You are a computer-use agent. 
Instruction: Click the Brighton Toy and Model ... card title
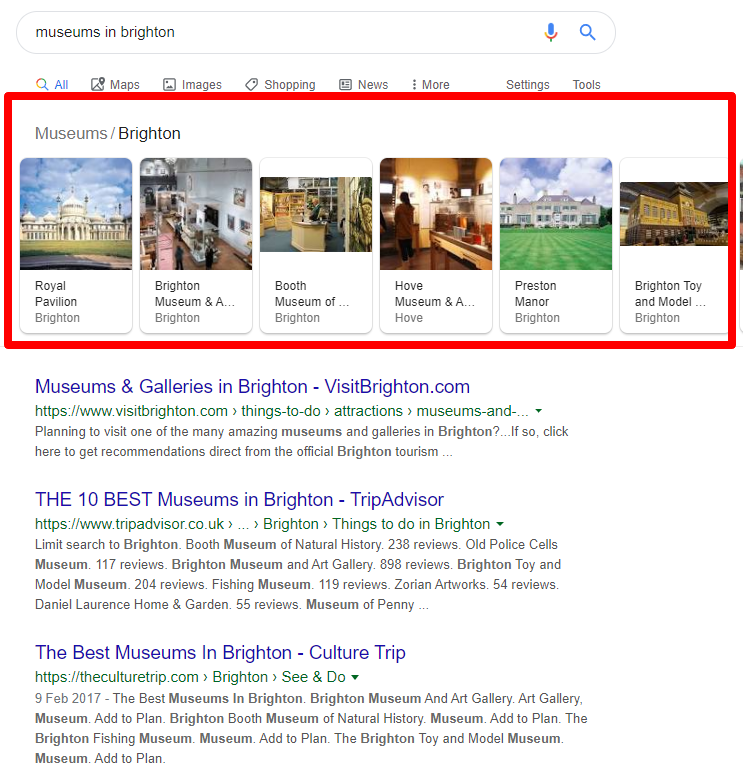click(x=670, y=294)
